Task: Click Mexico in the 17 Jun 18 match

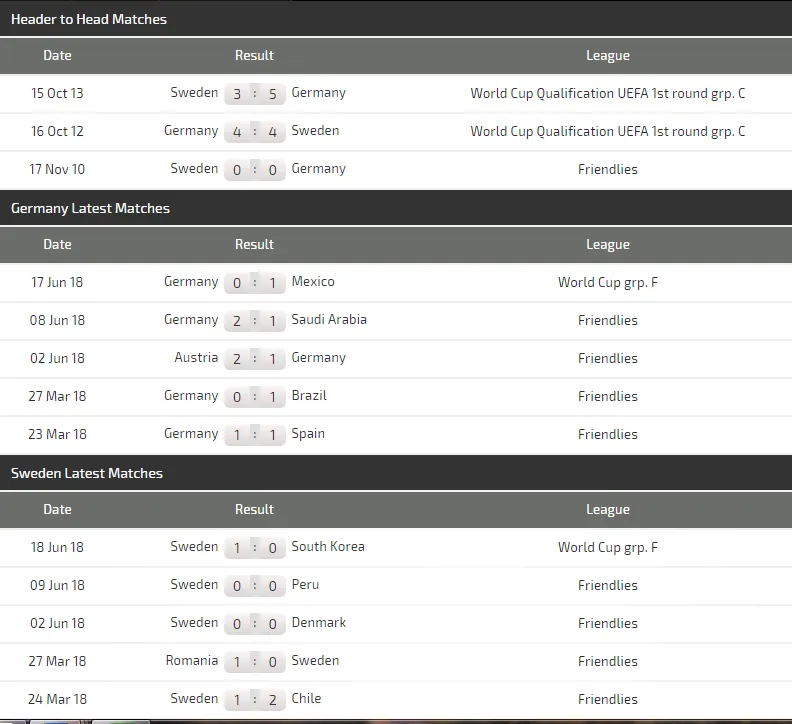Action: pyautogui.click(x=313, y=282)
